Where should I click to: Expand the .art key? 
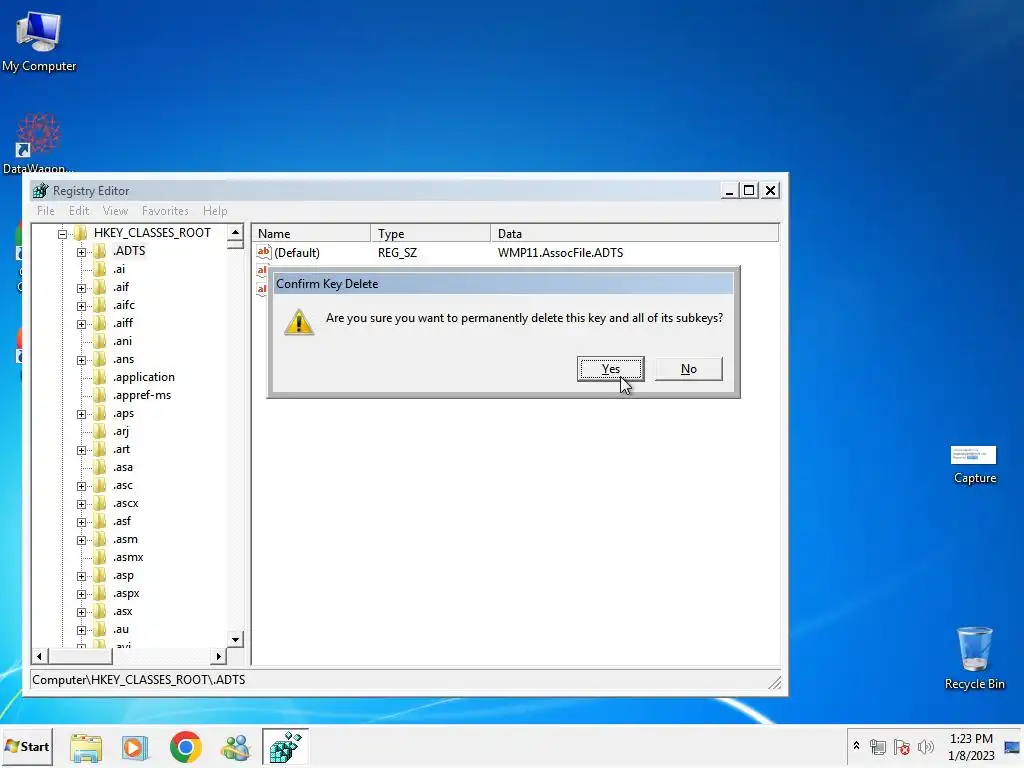pyautogui.click(x=81, y=451)
